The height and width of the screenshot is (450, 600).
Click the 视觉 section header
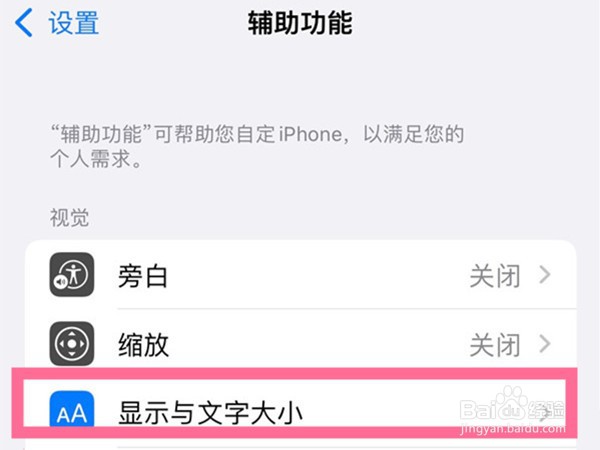69,218
